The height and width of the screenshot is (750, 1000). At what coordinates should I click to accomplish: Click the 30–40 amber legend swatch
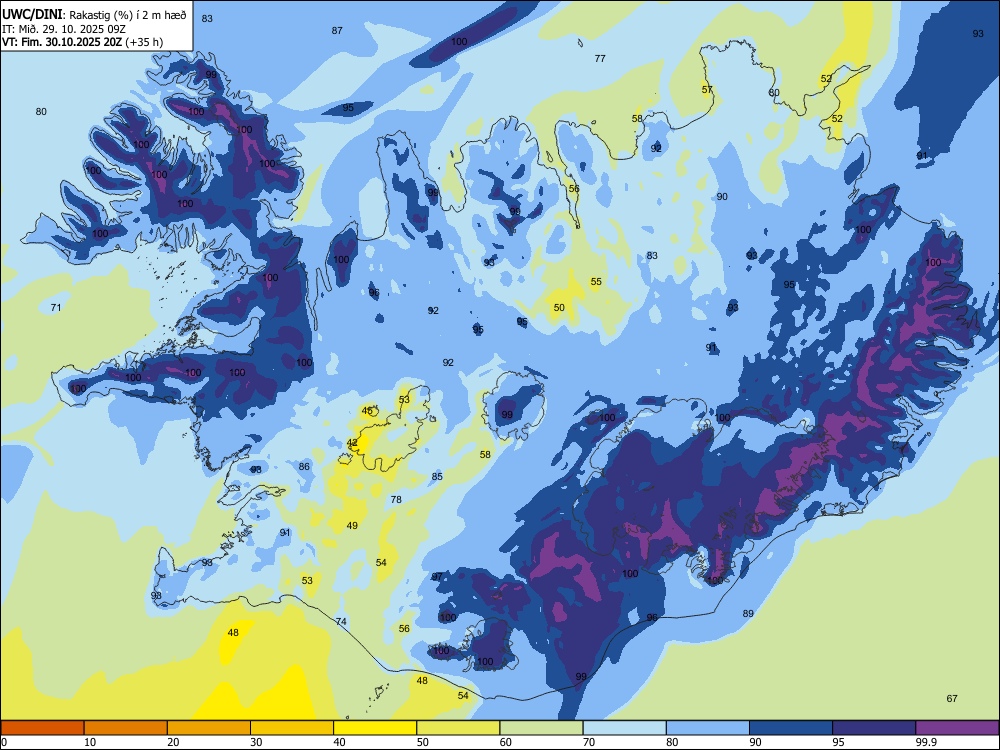[x=292, y=728]
